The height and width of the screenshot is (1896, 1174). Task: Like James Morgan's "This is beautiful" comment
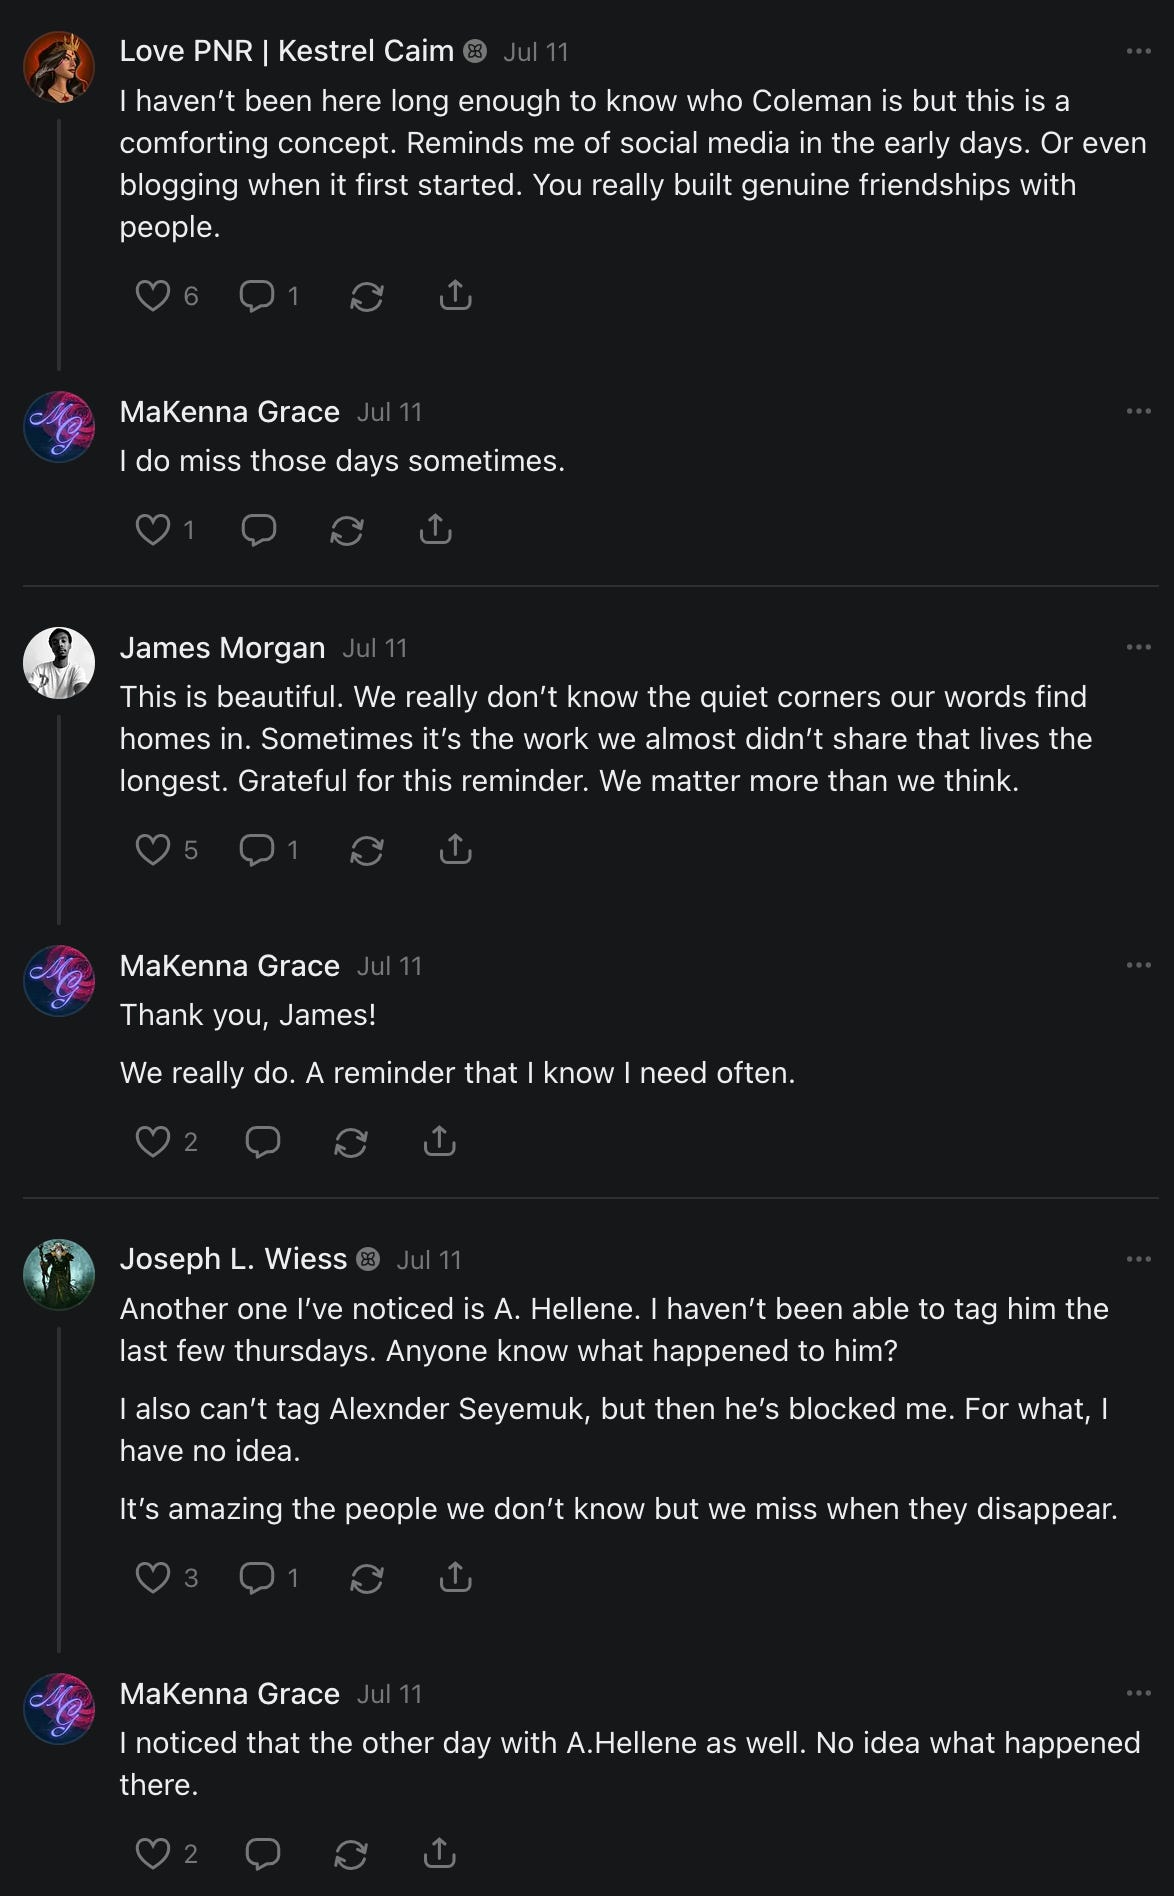pyautogui.click(x=153, y=850)
